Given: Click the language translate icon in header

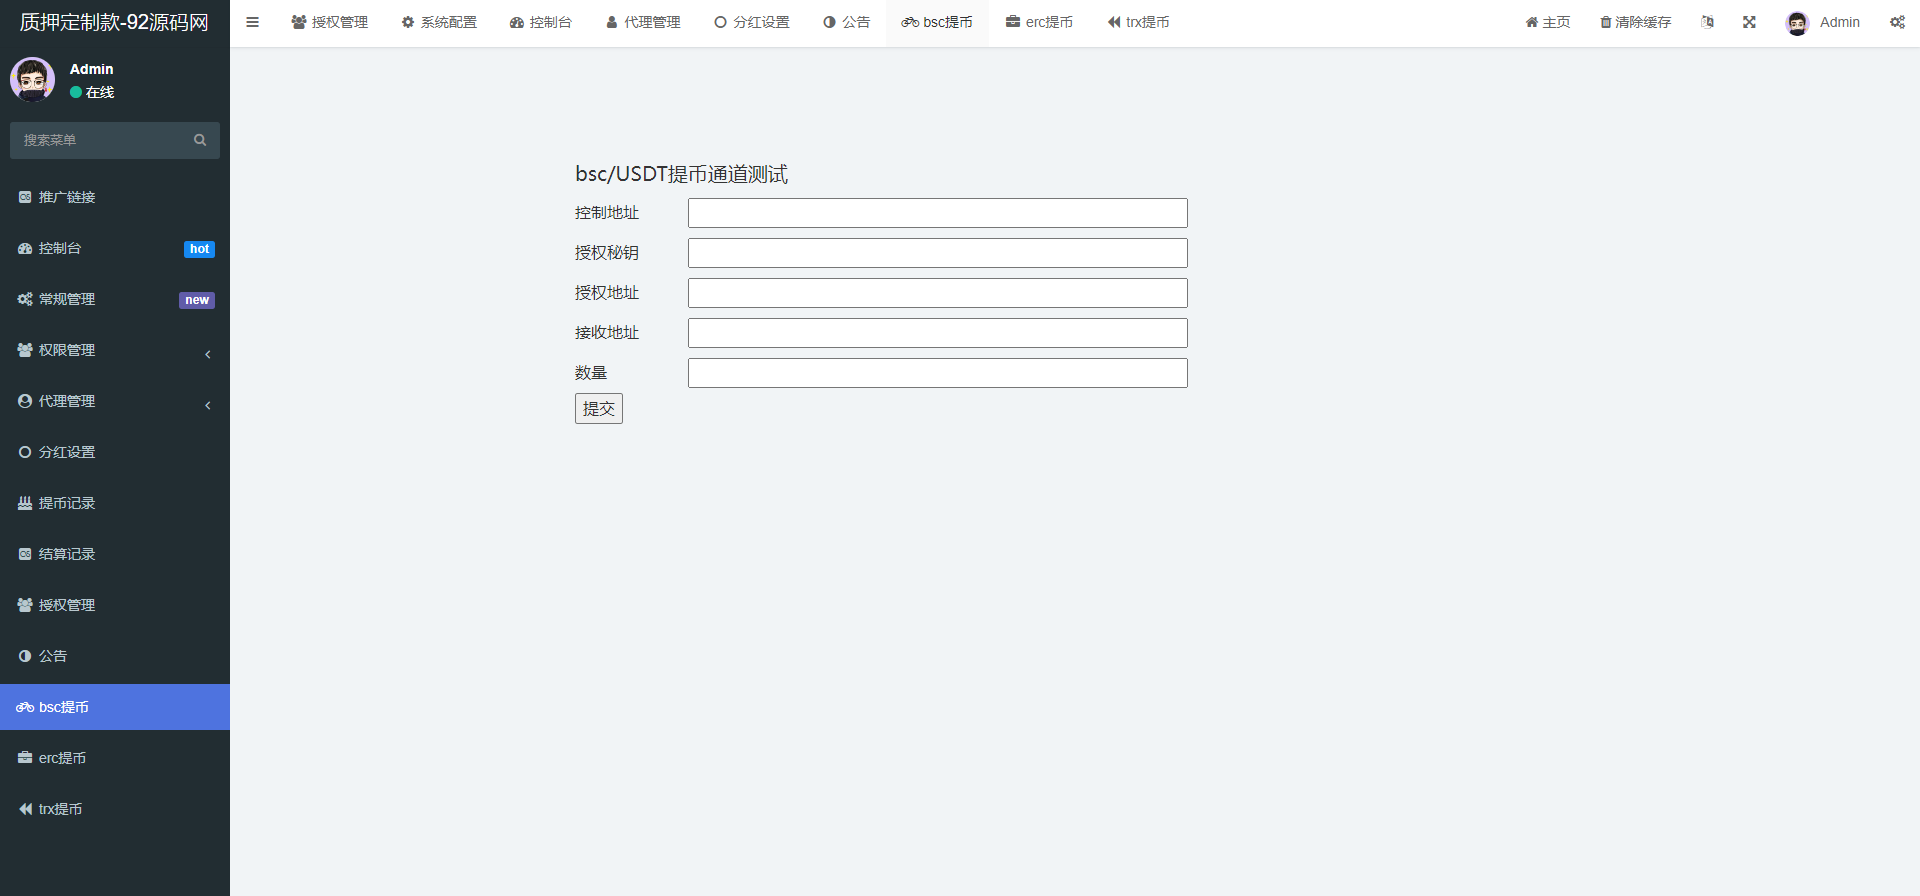Looking at the screenshot, I should 1707,22.
